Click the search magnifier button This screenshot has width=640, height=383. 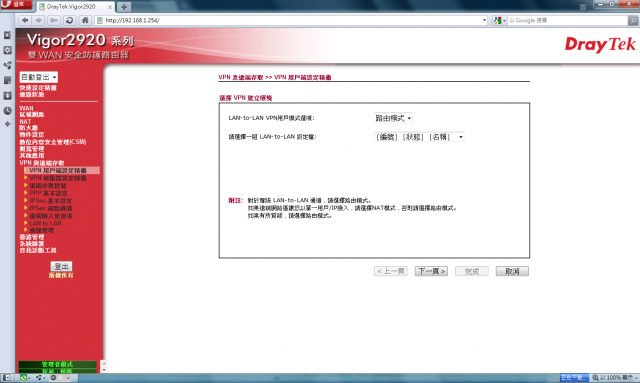(x=633, y=20)
